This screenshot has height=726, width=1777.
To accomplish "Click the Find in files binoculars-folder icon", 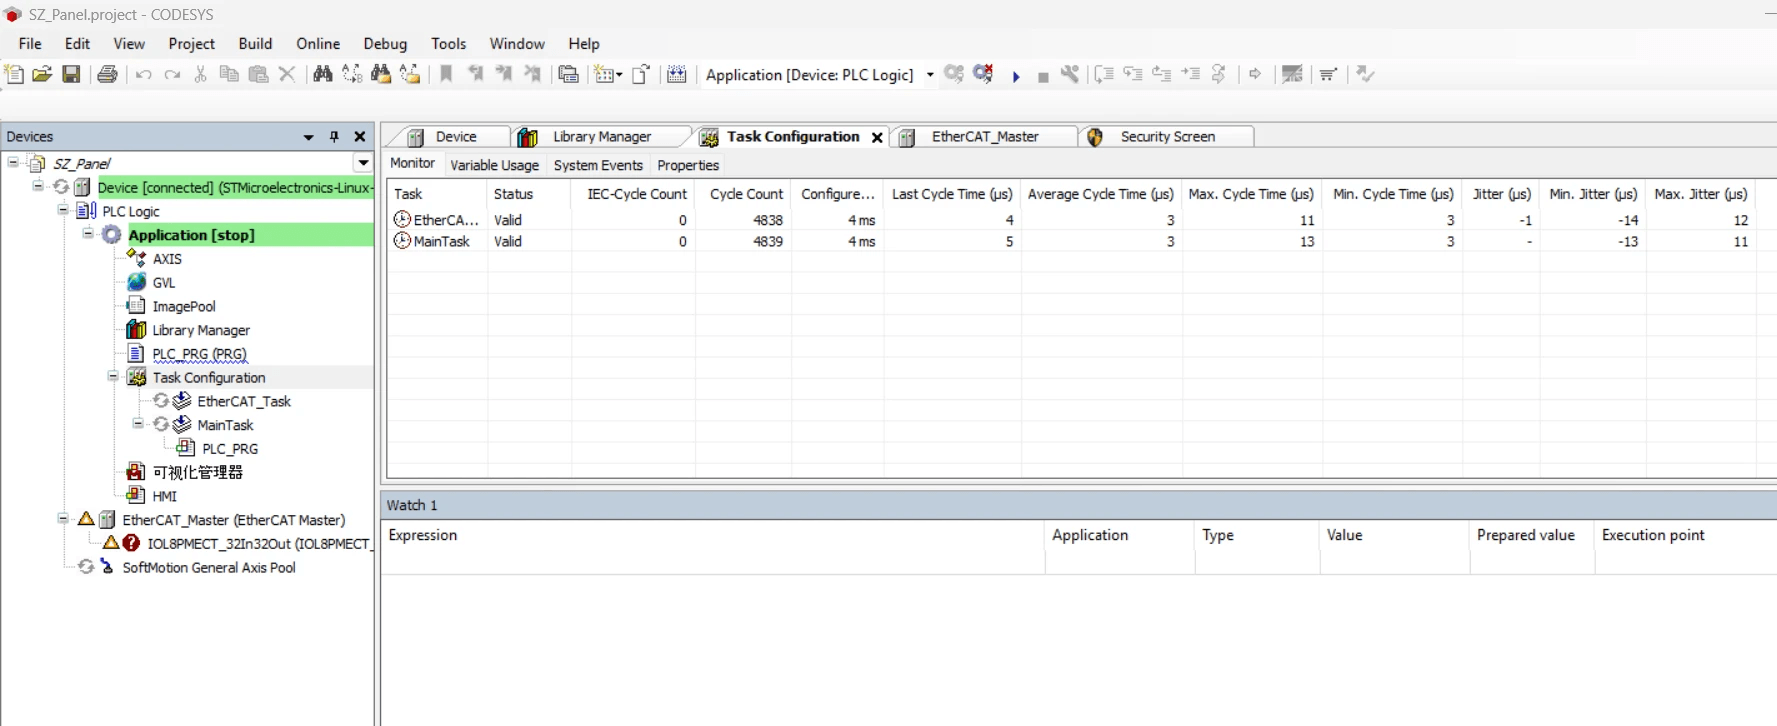I will [381, 74].
